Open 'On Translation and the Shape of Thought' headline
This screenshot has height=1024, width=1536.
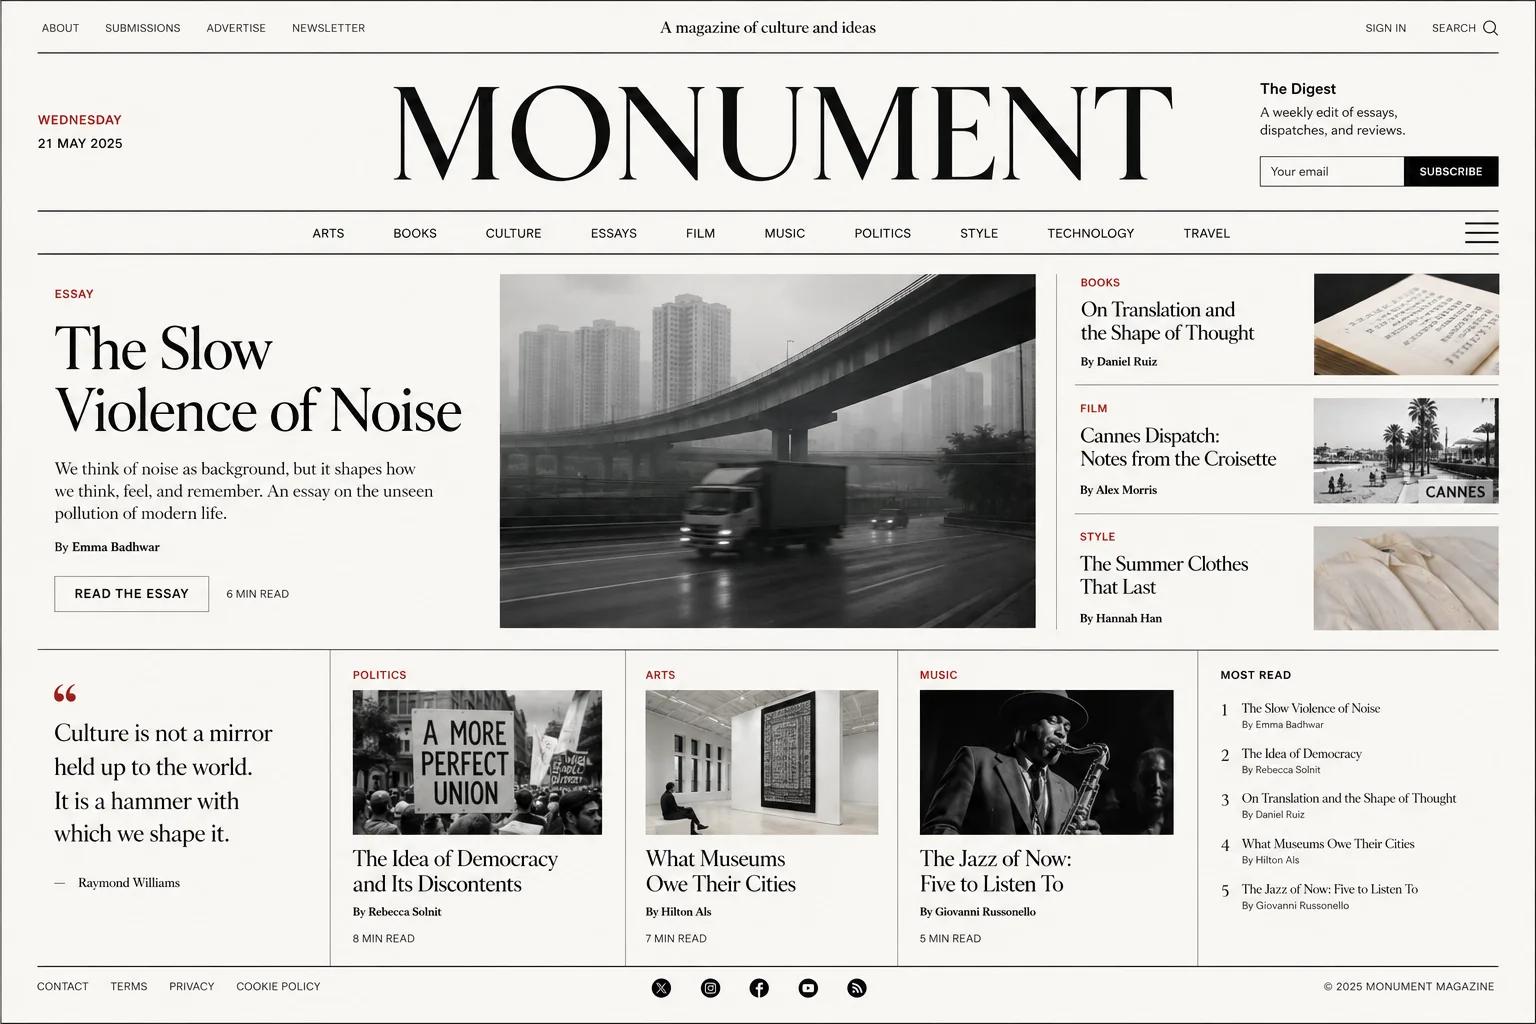point(1167,321)
